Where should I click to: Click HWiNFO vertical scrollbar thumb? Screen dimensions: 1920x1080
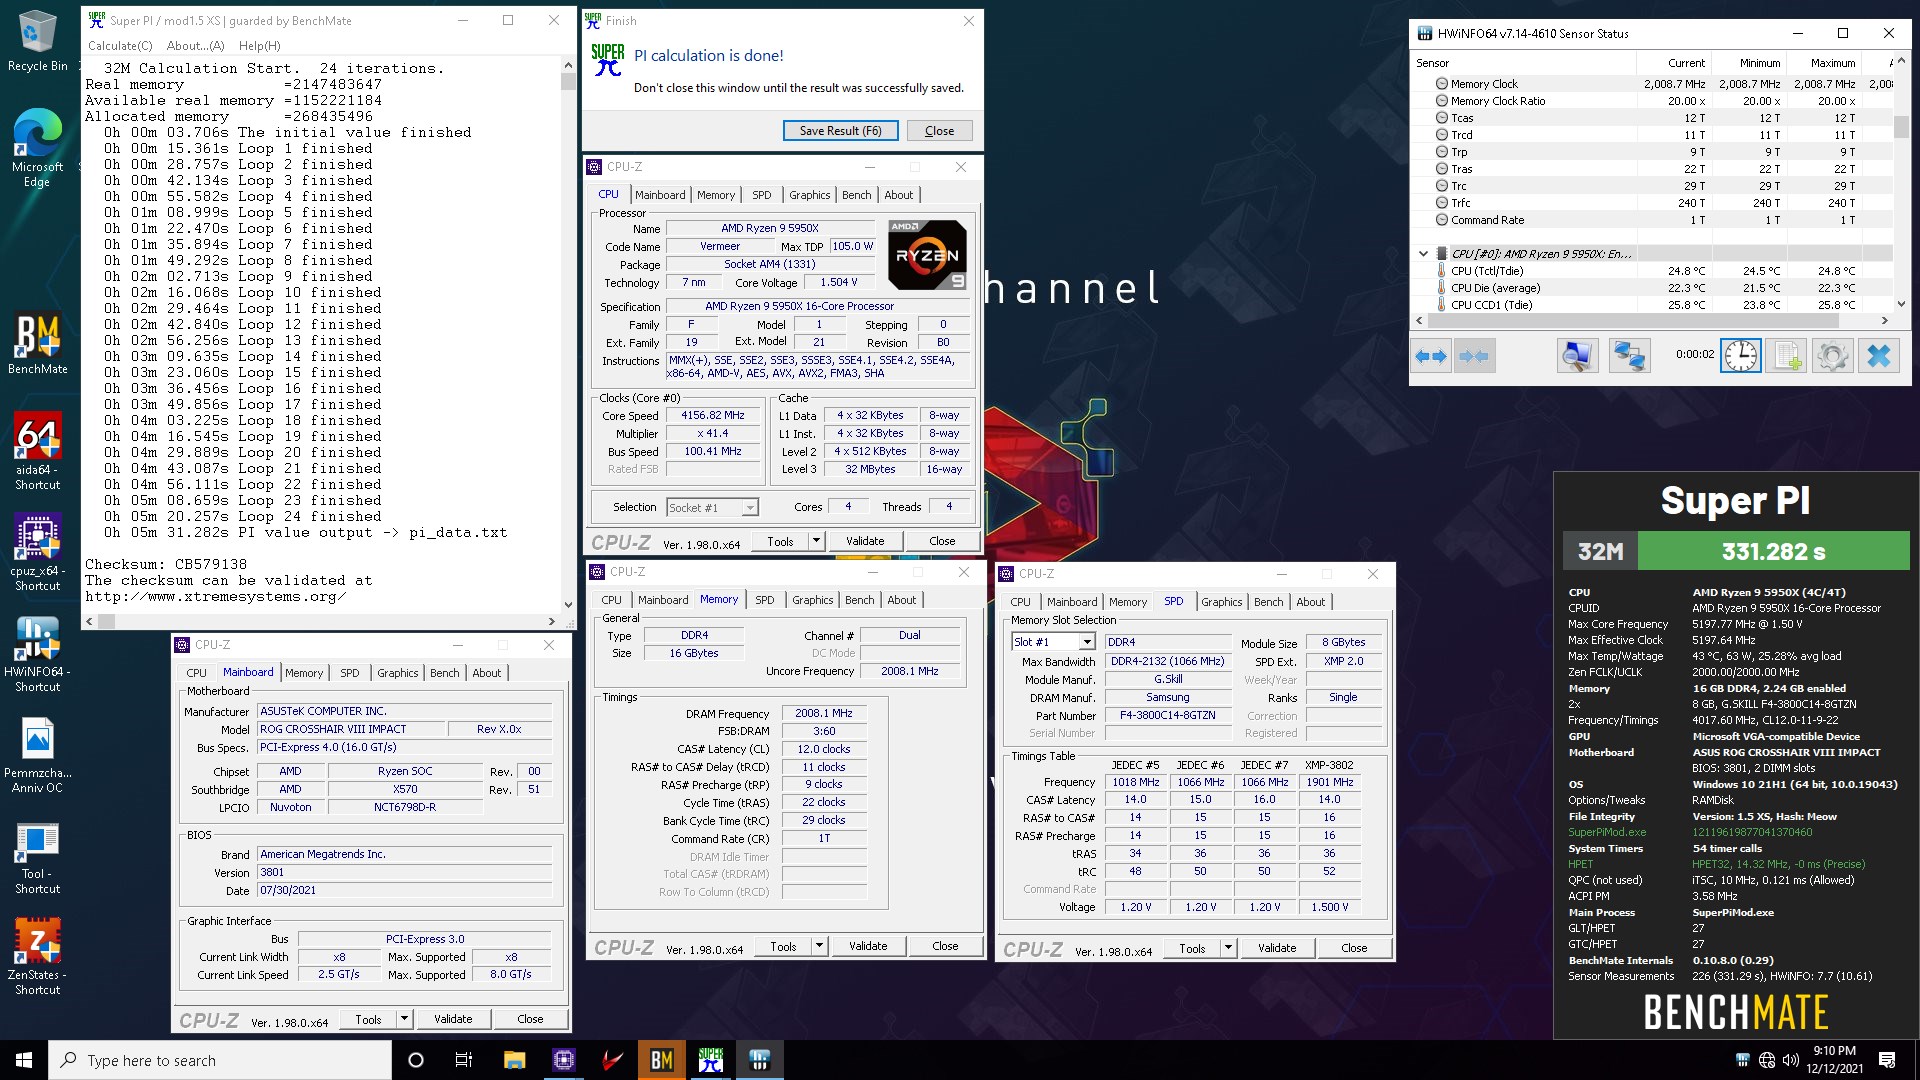[x=1901, y=127]
